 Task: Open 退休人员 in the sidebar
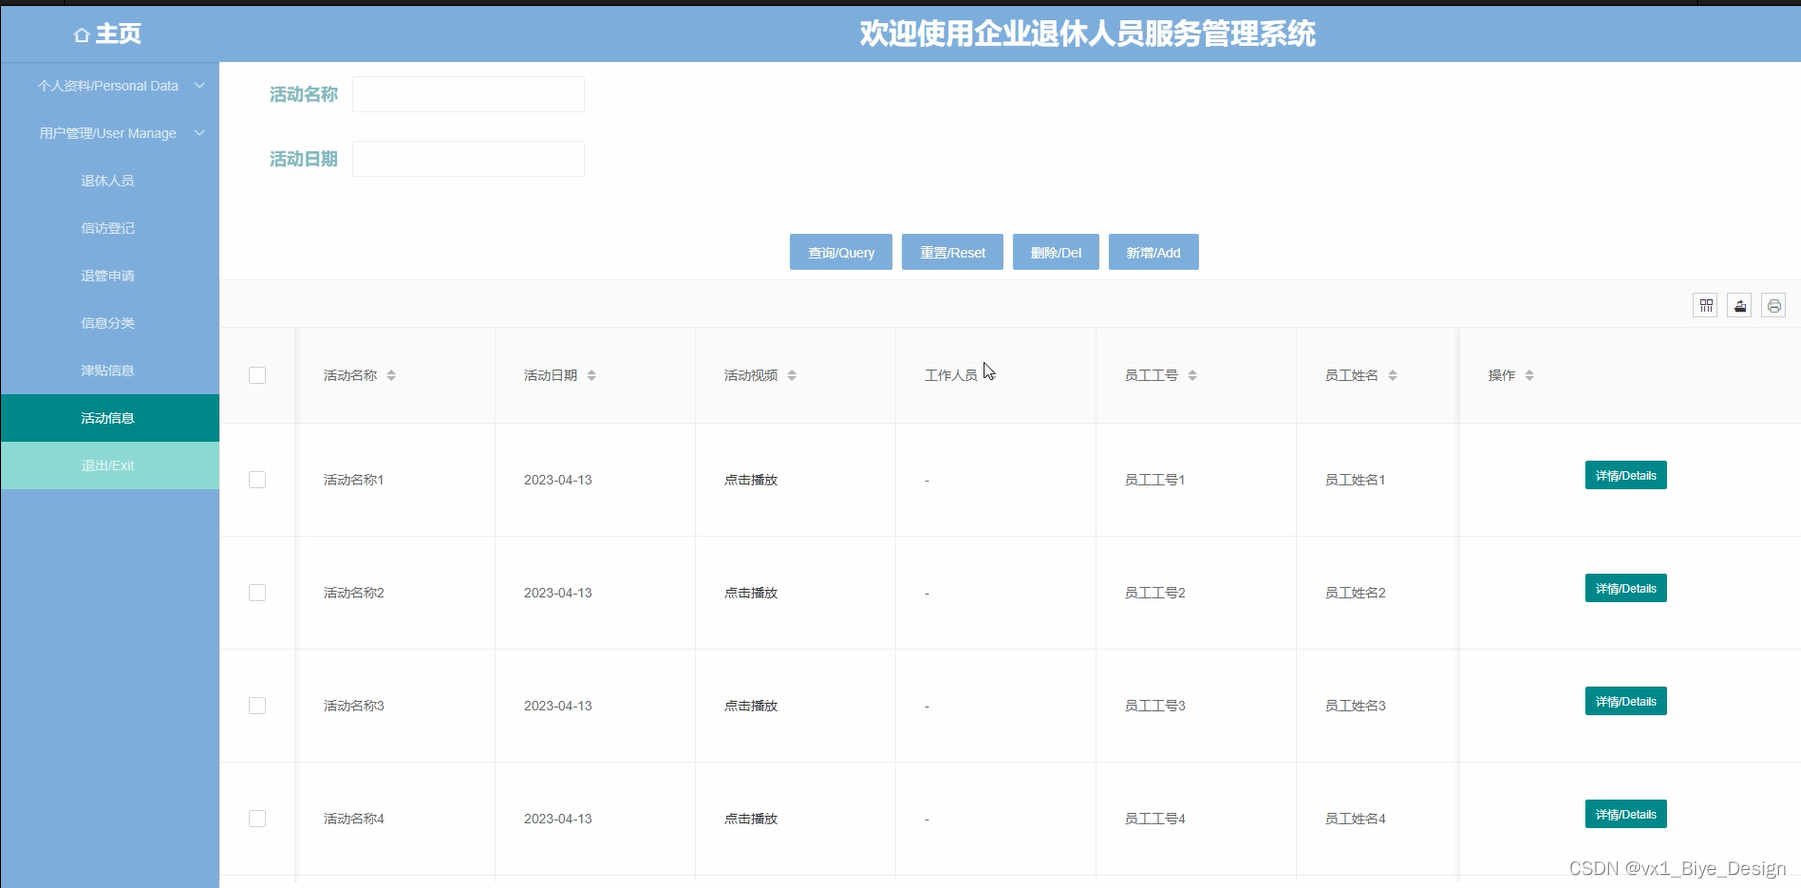pos(108,181)
